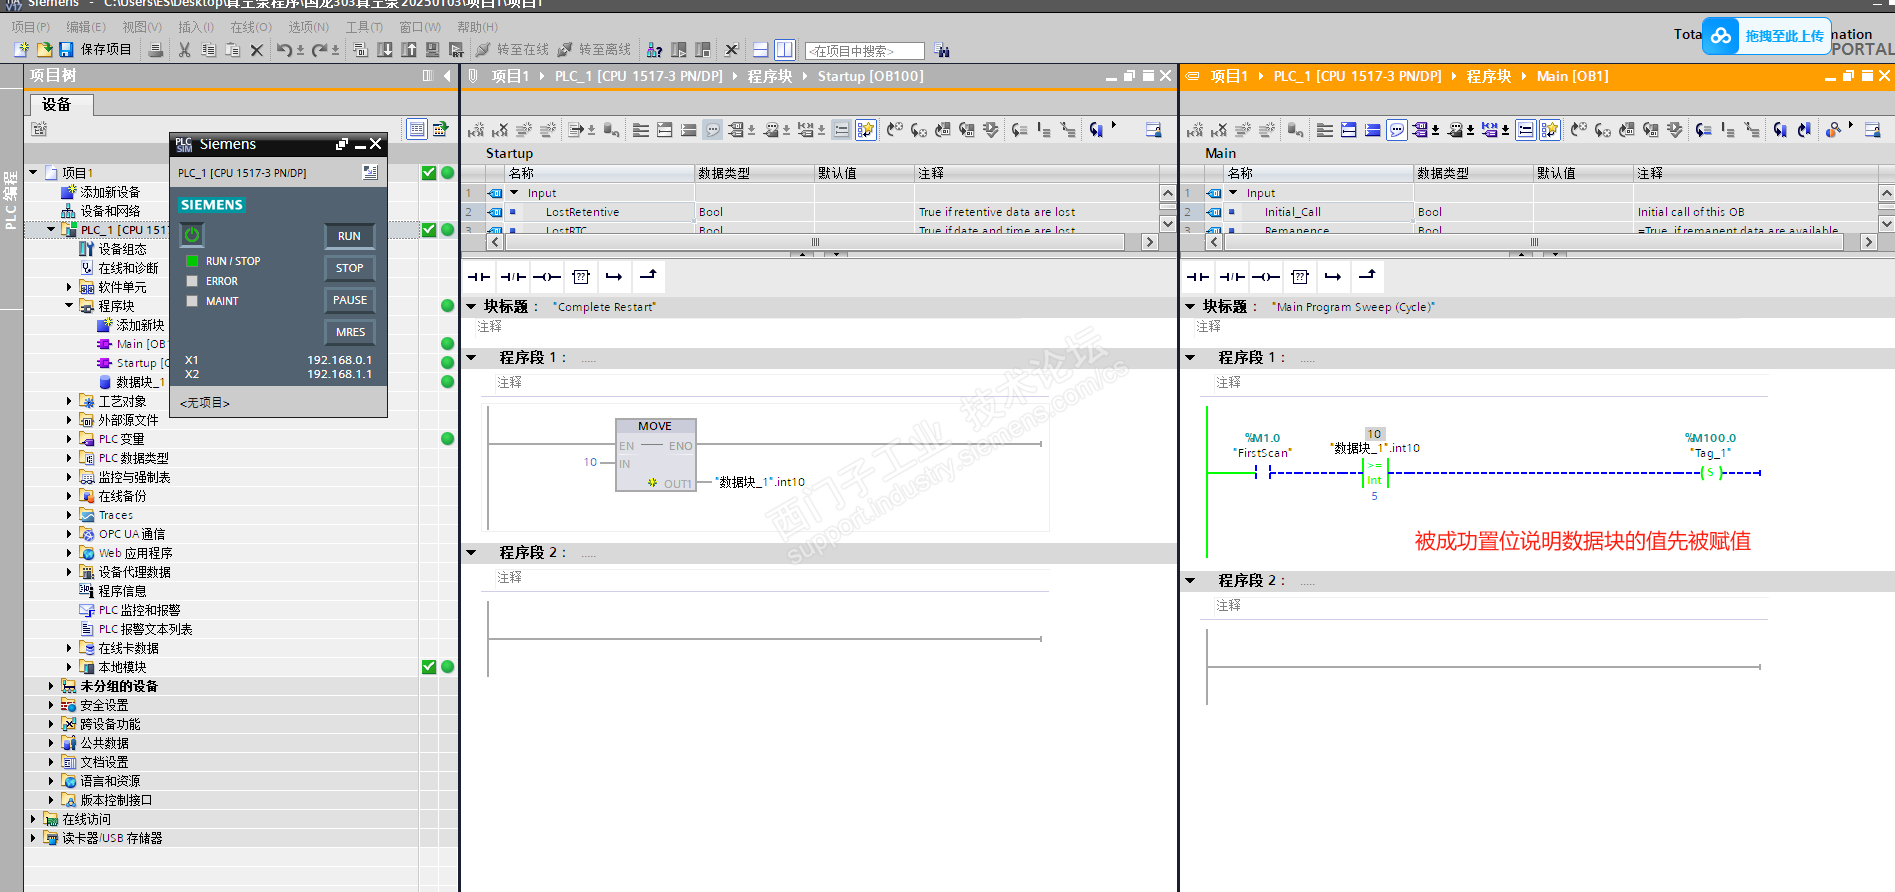Undo the last action
This screenshot has width=1895, height=892.
pyautogui.click(x=285, y=50)
